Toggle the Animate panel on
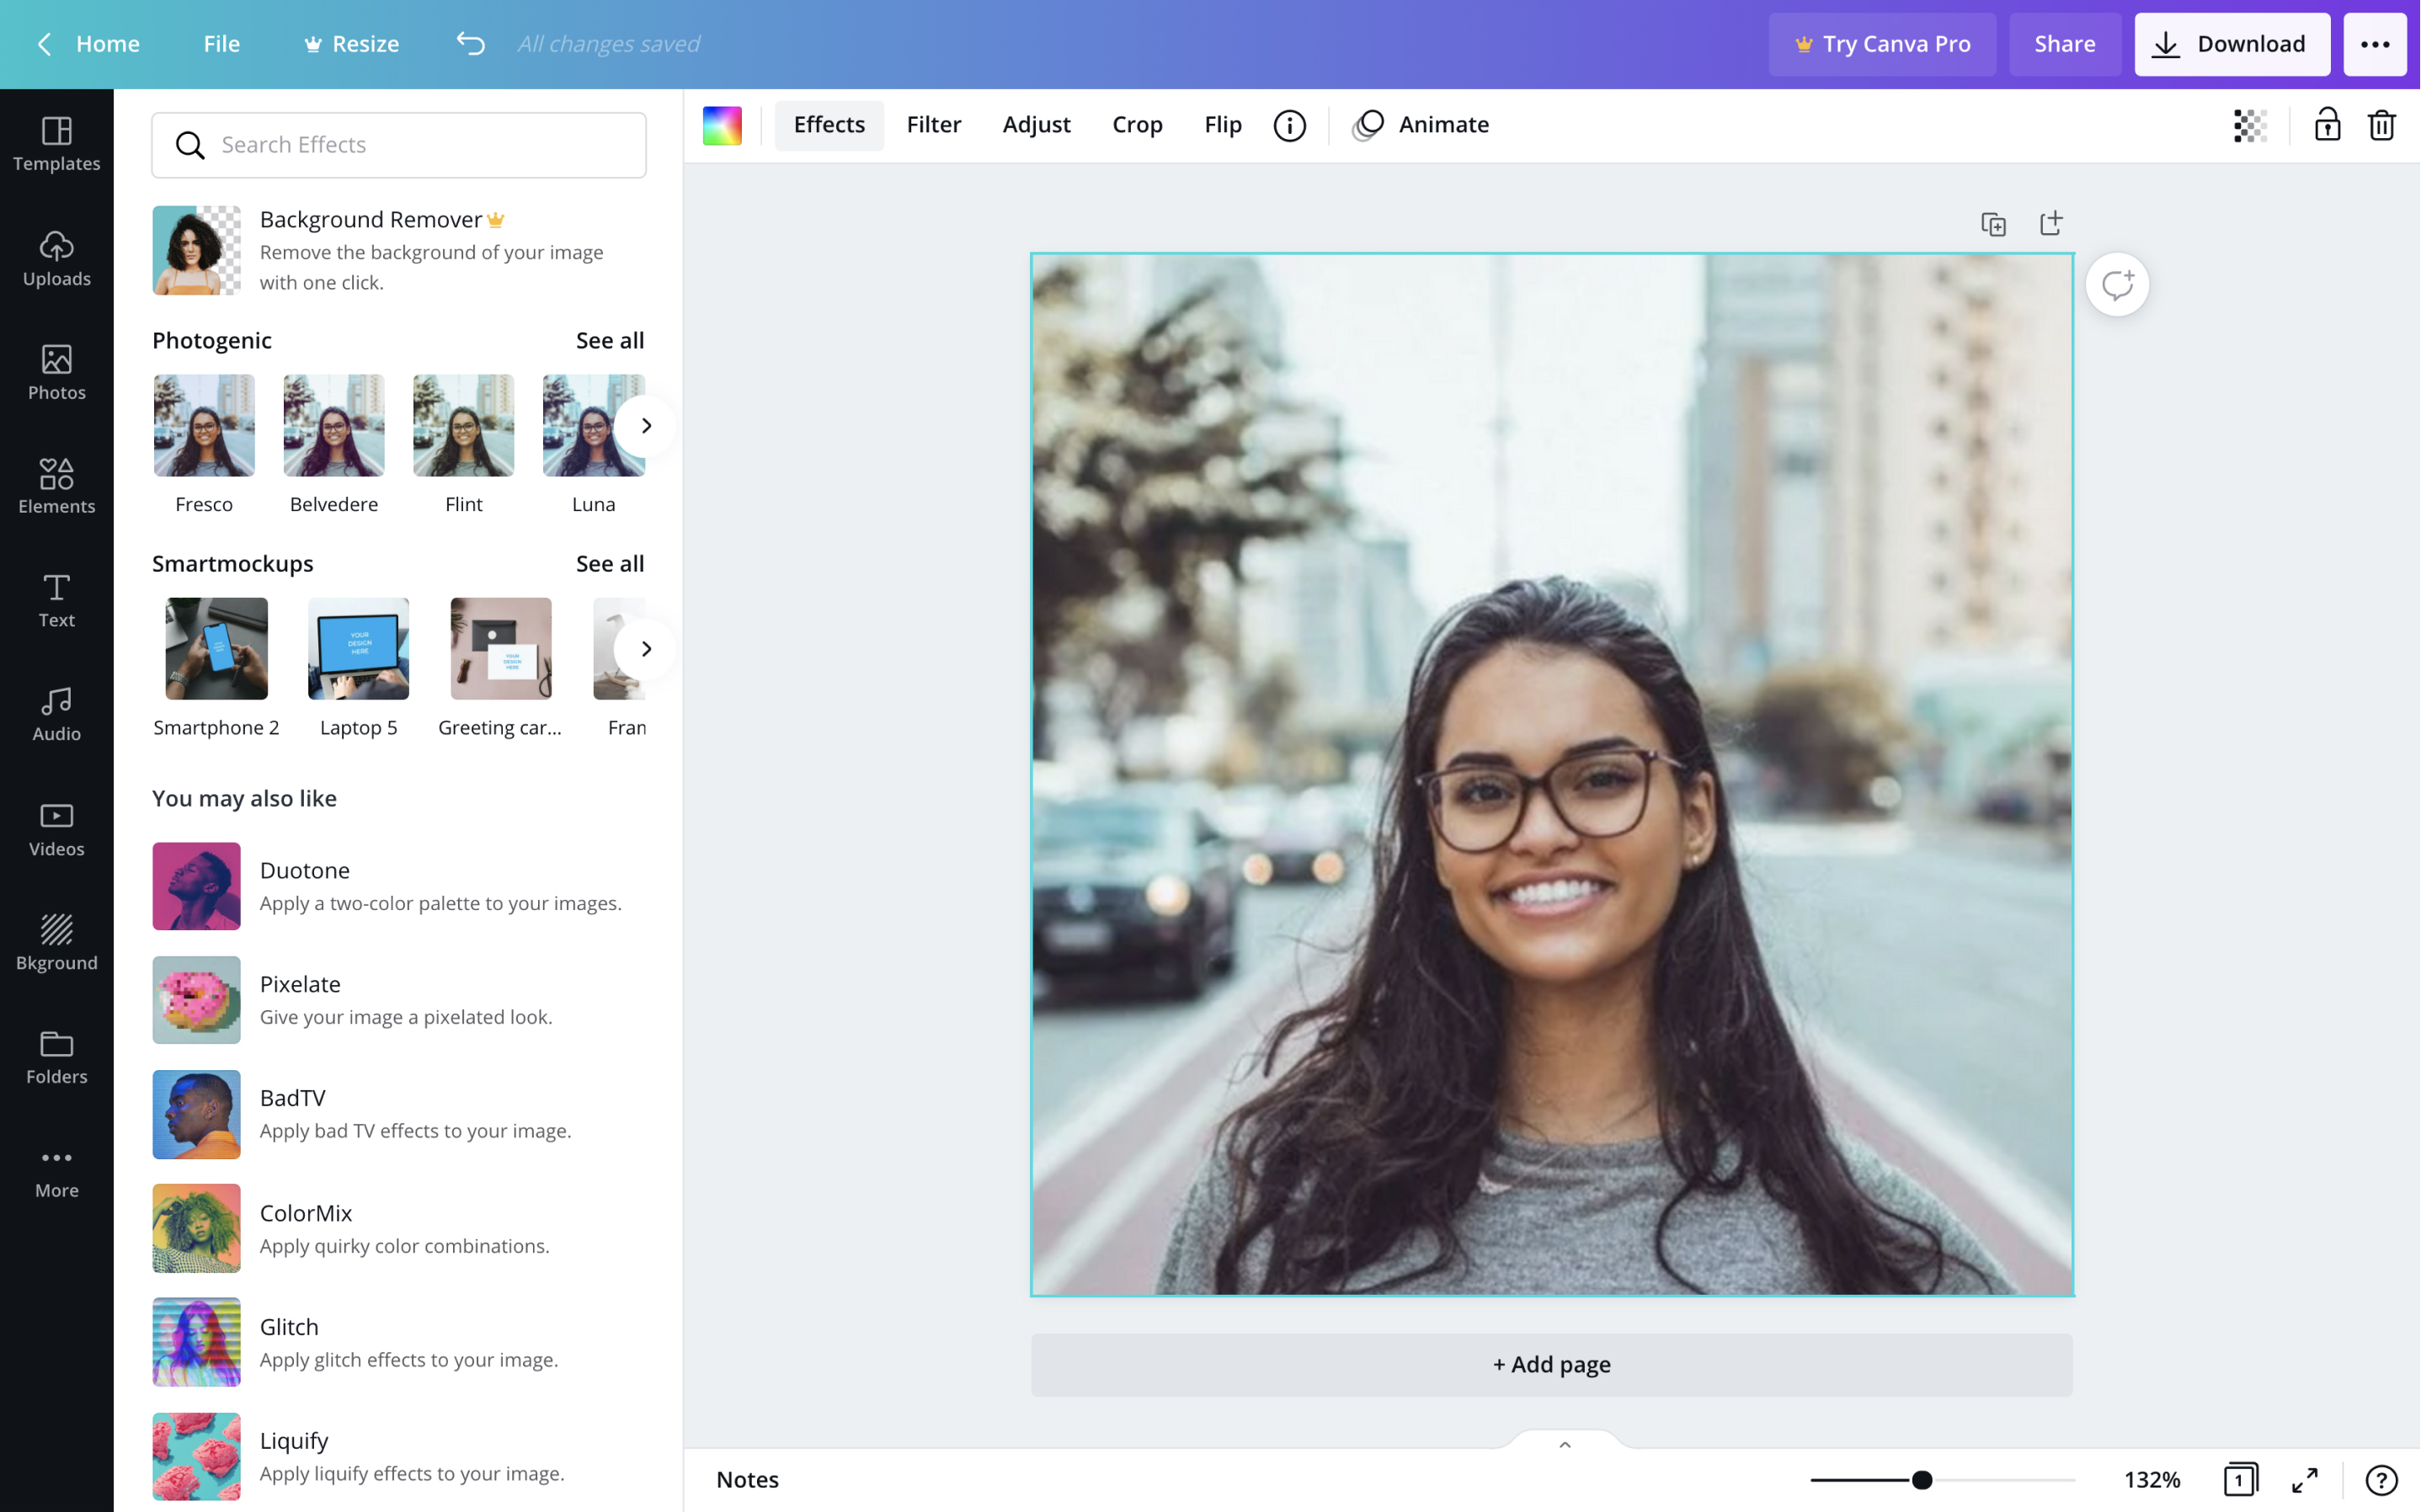The width and height of the screenshot is (2421, 1512). click(x=1442, y=124)
